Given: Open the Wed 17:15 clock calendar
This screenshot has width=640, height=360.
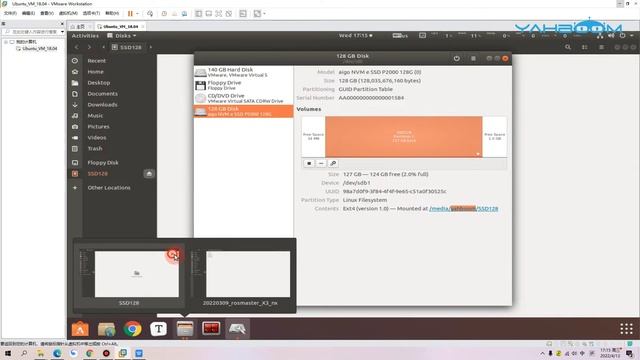Looking at the screenshot, I should click(x=356, y=36).
